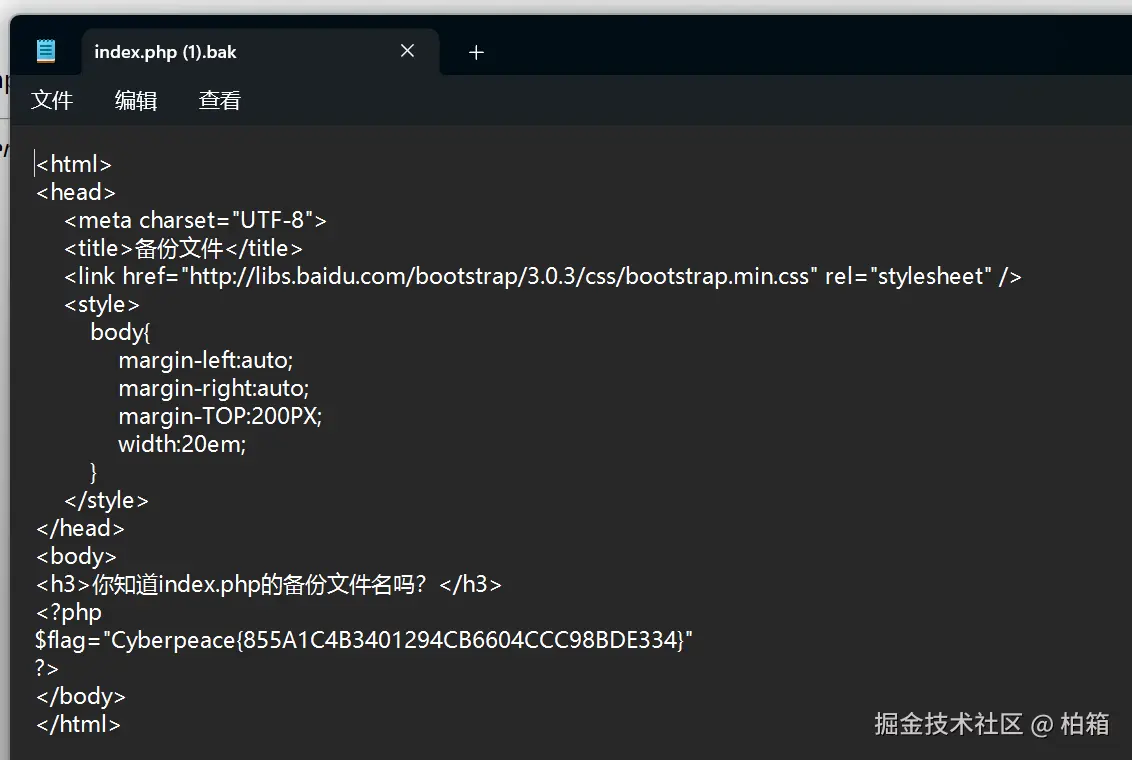This screenshot has width=1132, height=760.
Task: Click the h3 heading line text
Action: [x=269, y=584]
